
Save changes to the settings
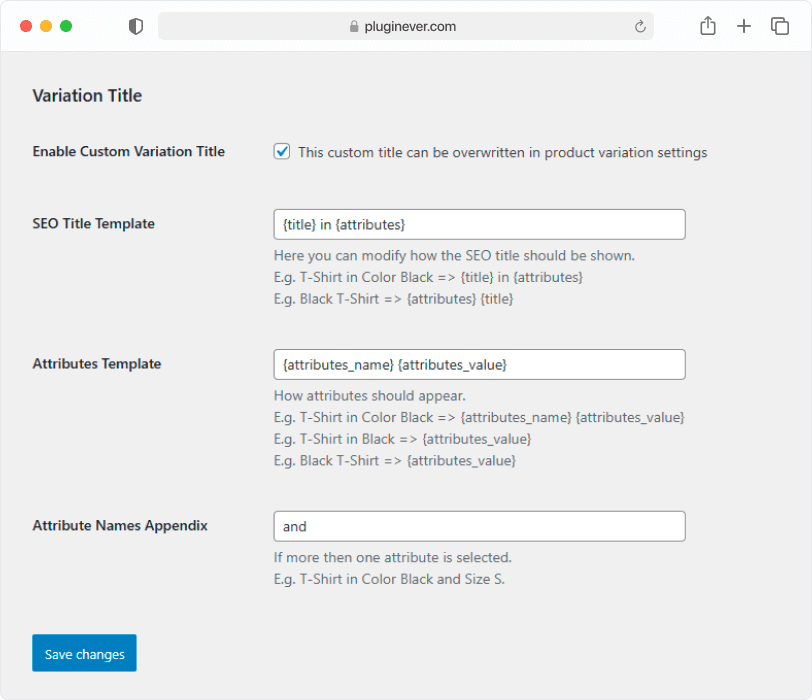tap(84, 653)
